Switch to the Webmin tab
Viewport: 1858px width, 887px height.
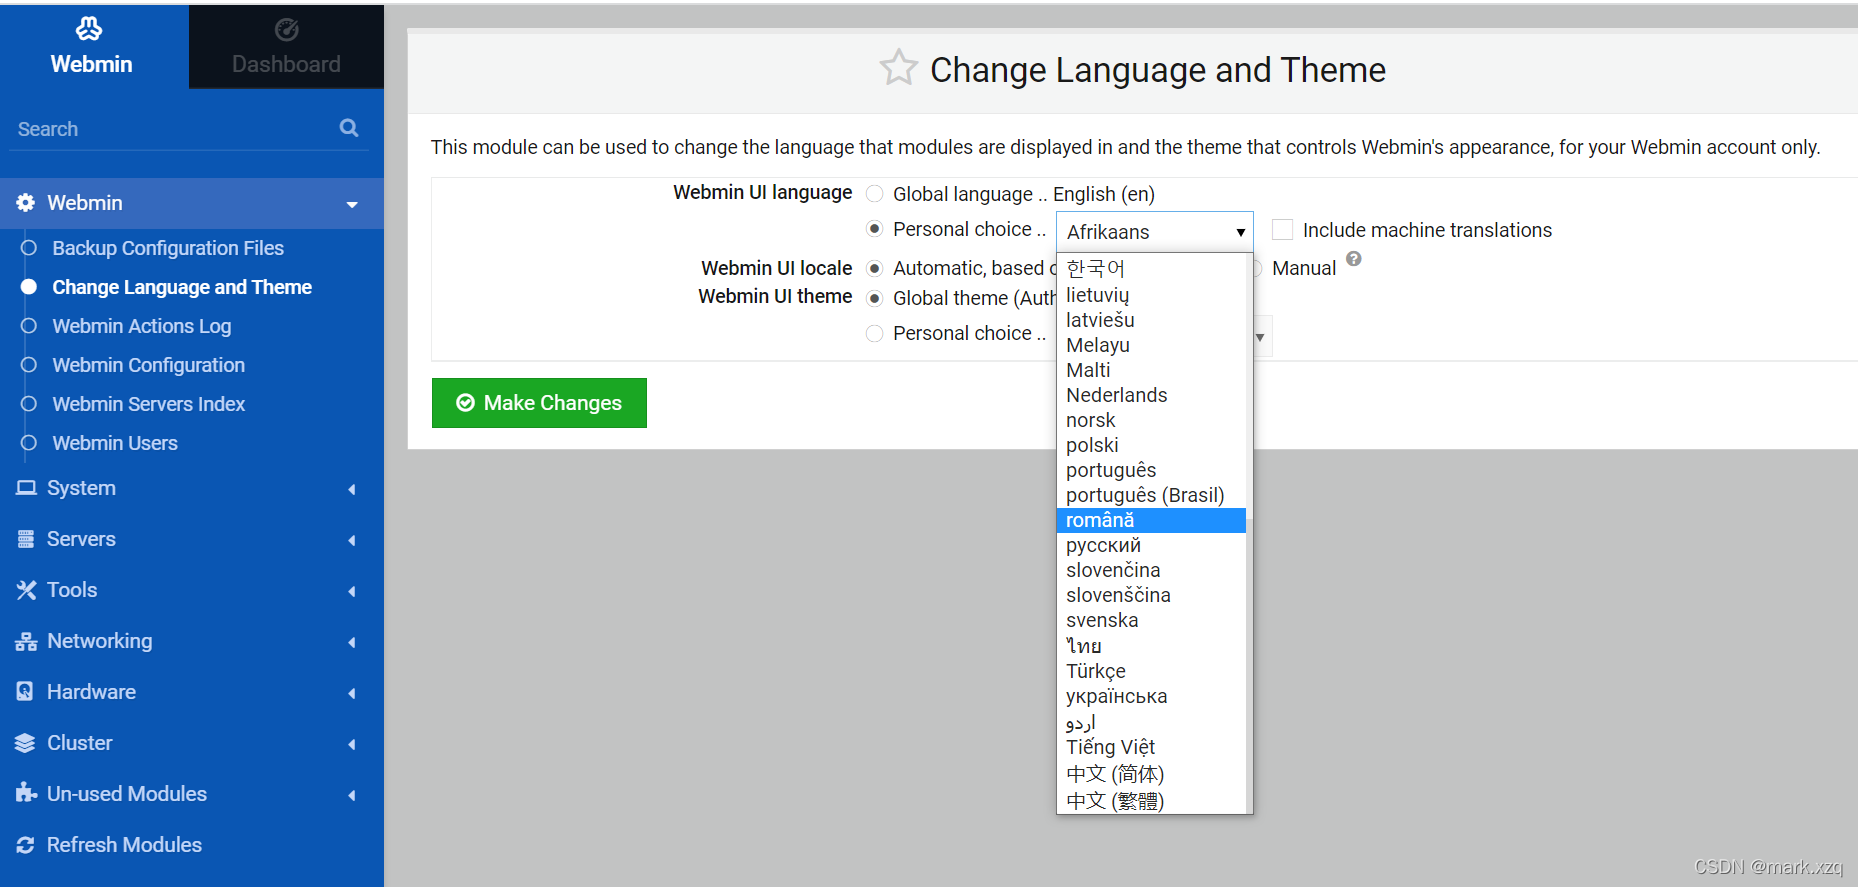[94, 46]
